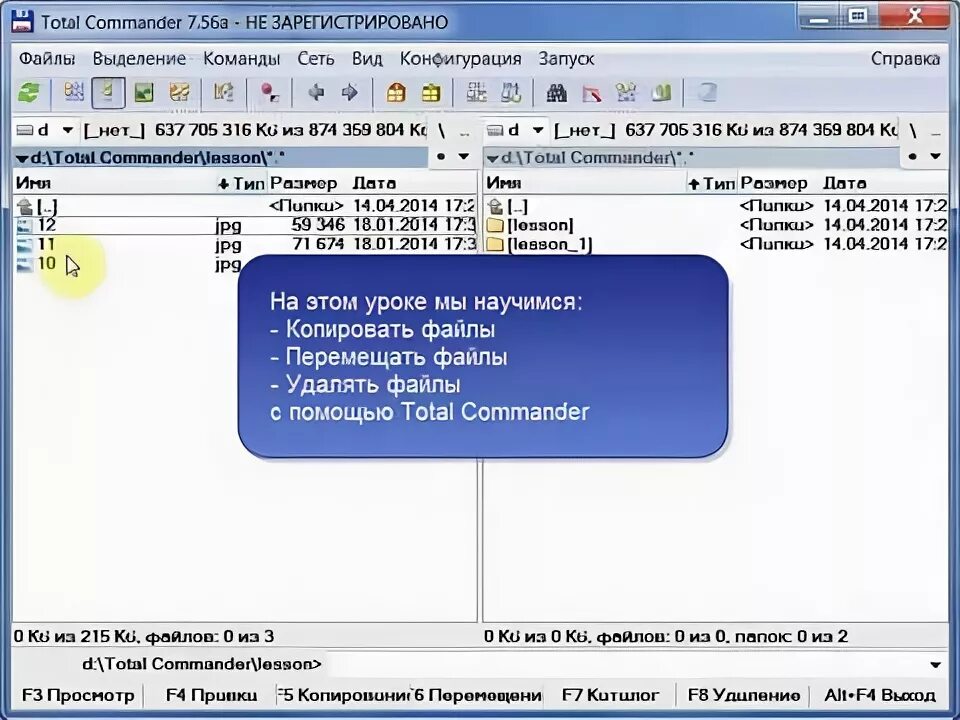Click left path bar d:\Total Commander\lesson

(x=220, y=158)
